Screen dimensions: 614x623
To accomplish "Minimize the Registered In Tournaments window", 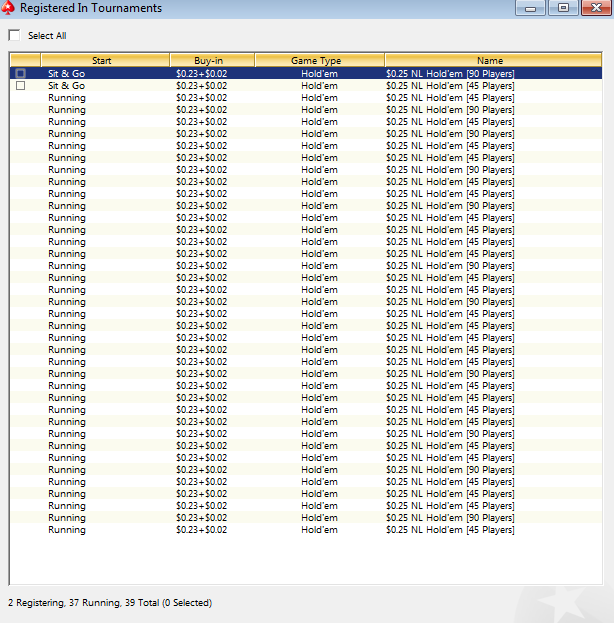I will pyautogui.click(x=530, y=8).
